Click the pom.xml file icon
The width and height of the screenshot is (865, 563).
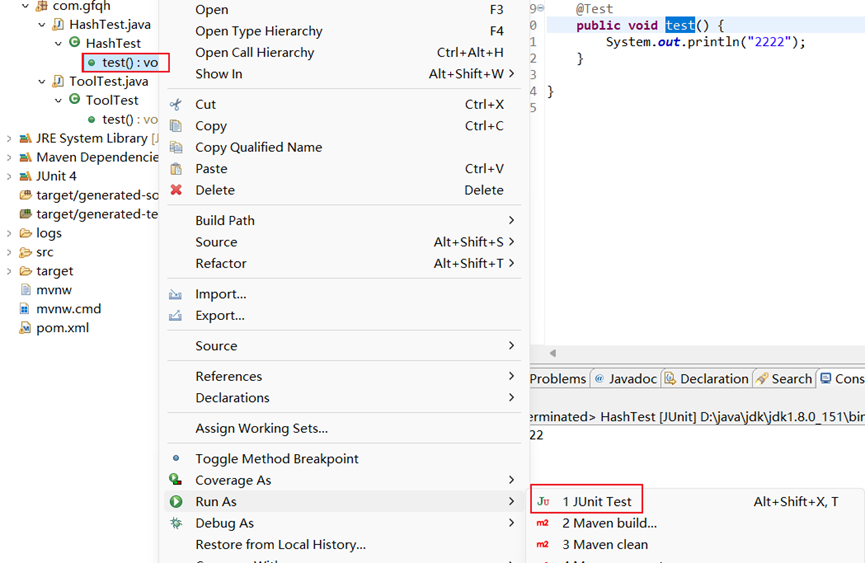25,328
